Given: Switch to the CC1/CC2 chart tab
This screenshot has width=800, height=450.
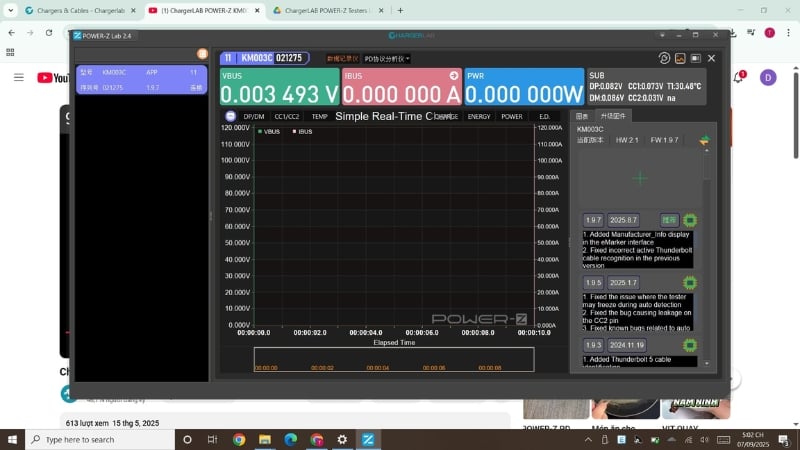Looking at the screenshot, I should pyautogui.click(x=287, y=117).
